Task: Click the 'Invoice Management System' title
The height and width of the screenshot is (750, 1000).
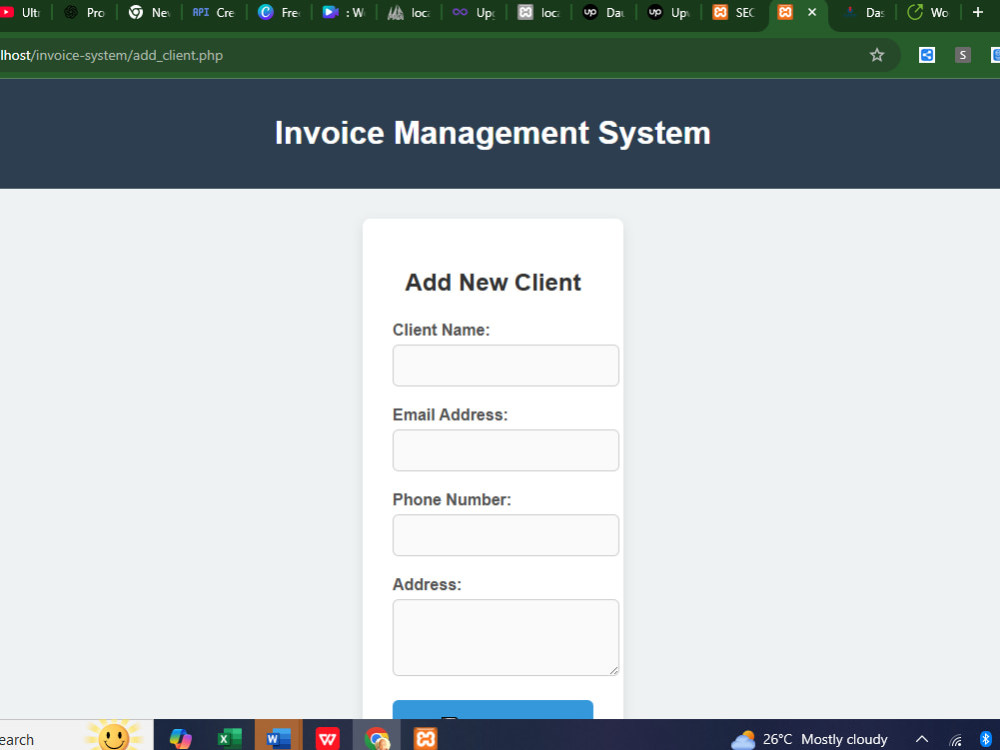Action: [492, 133]
